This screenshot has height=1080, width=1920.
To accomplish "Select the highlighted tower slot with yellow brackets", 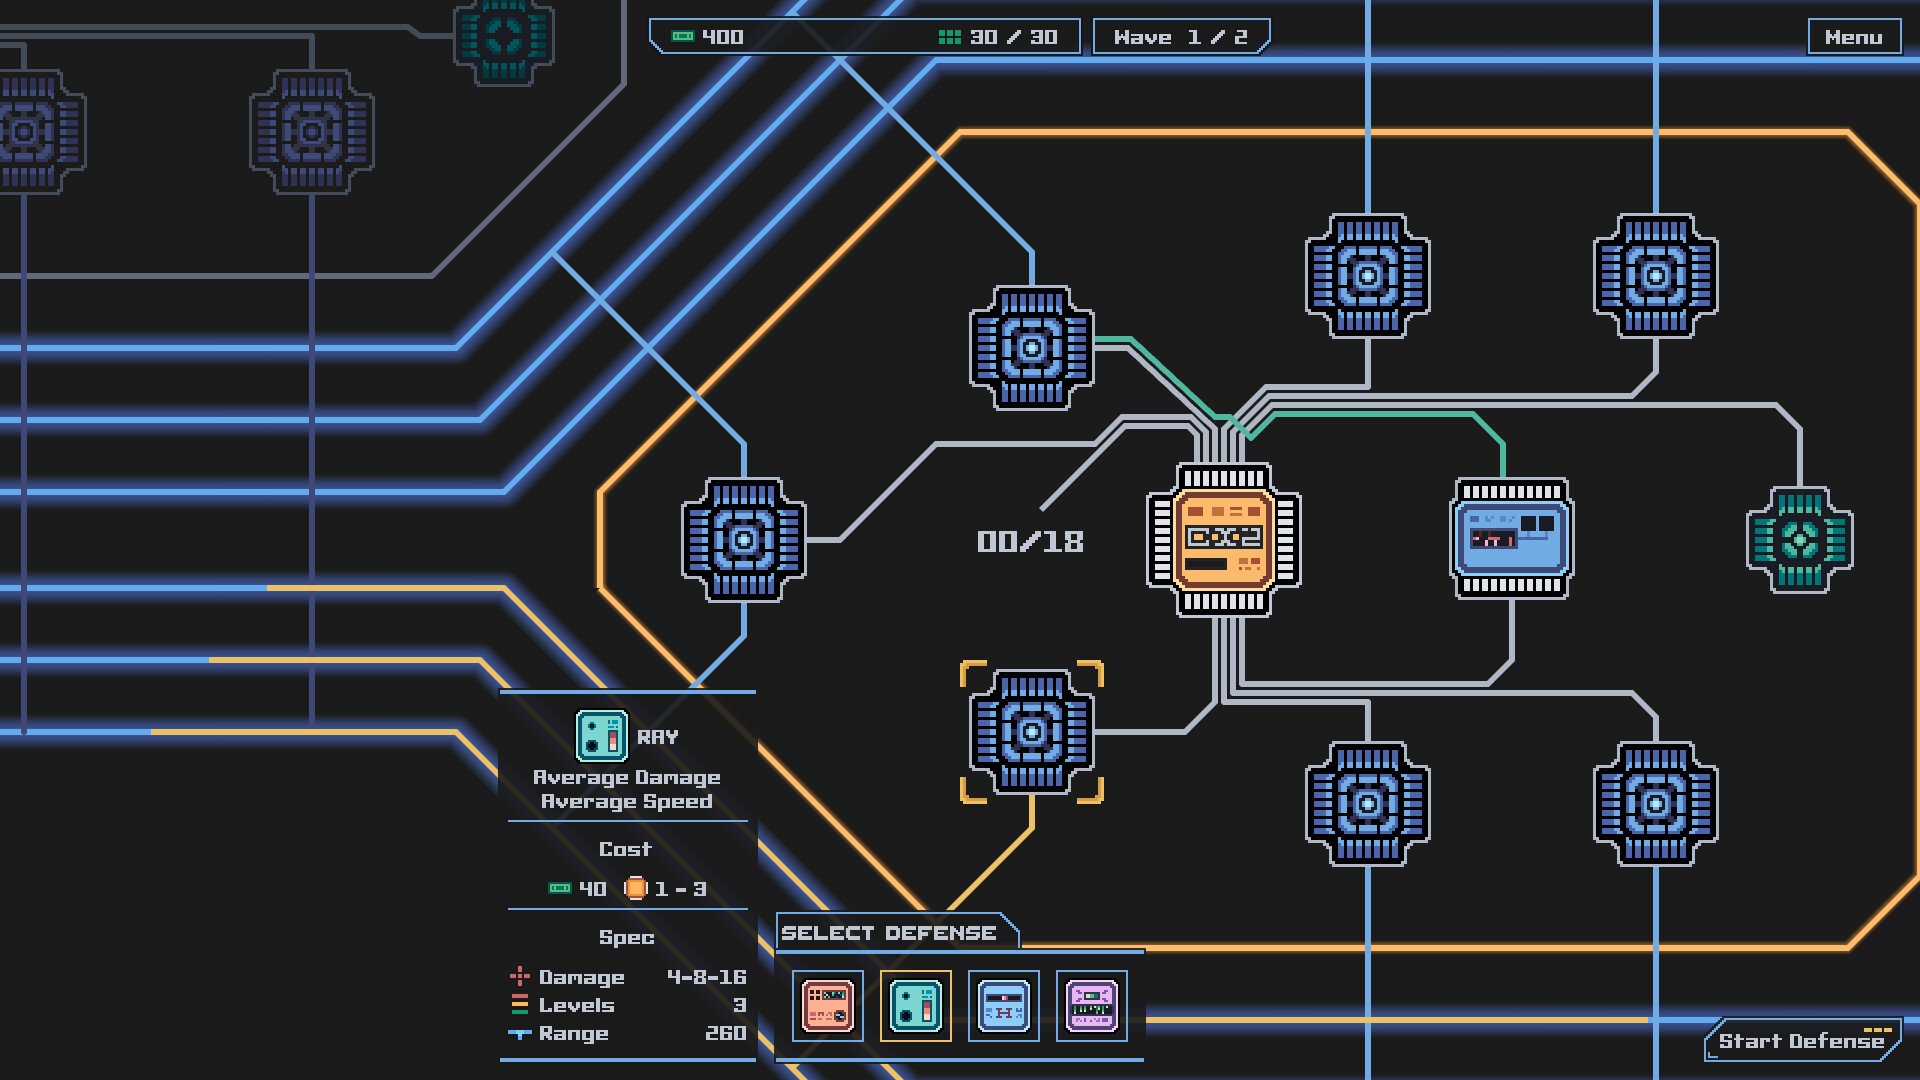I will (1032, 732).
